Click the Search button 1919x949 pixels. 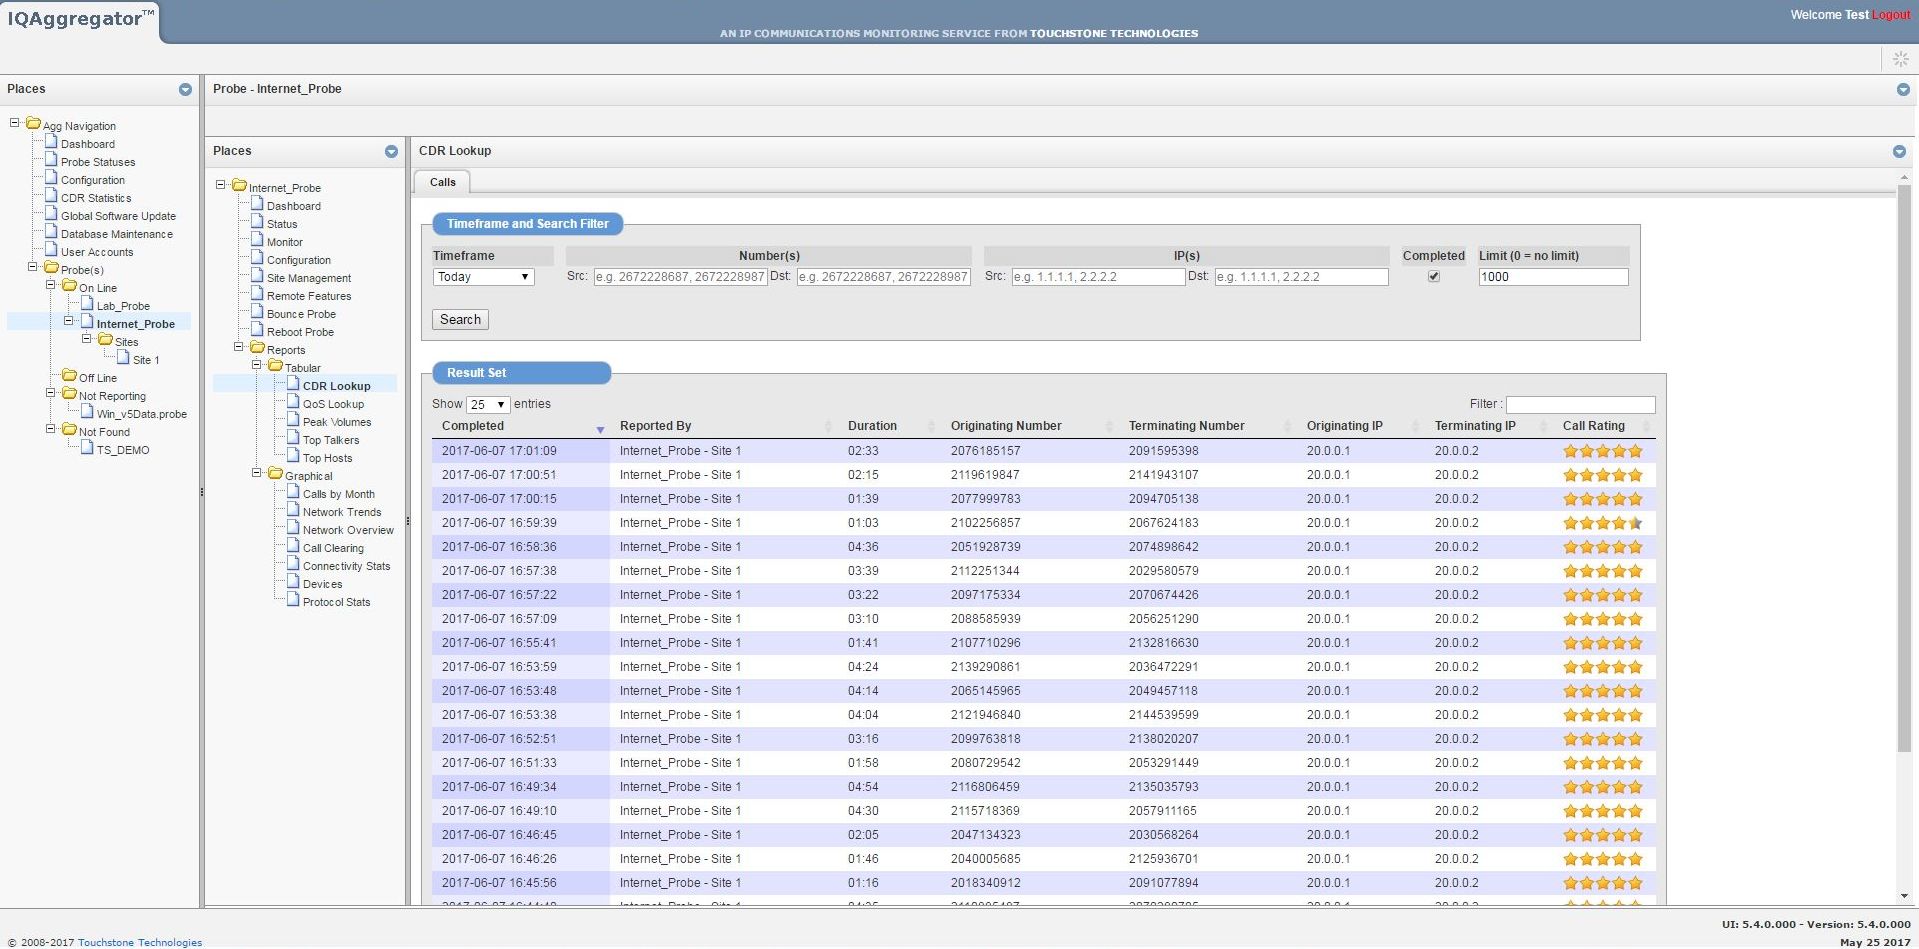pos(460,320)
